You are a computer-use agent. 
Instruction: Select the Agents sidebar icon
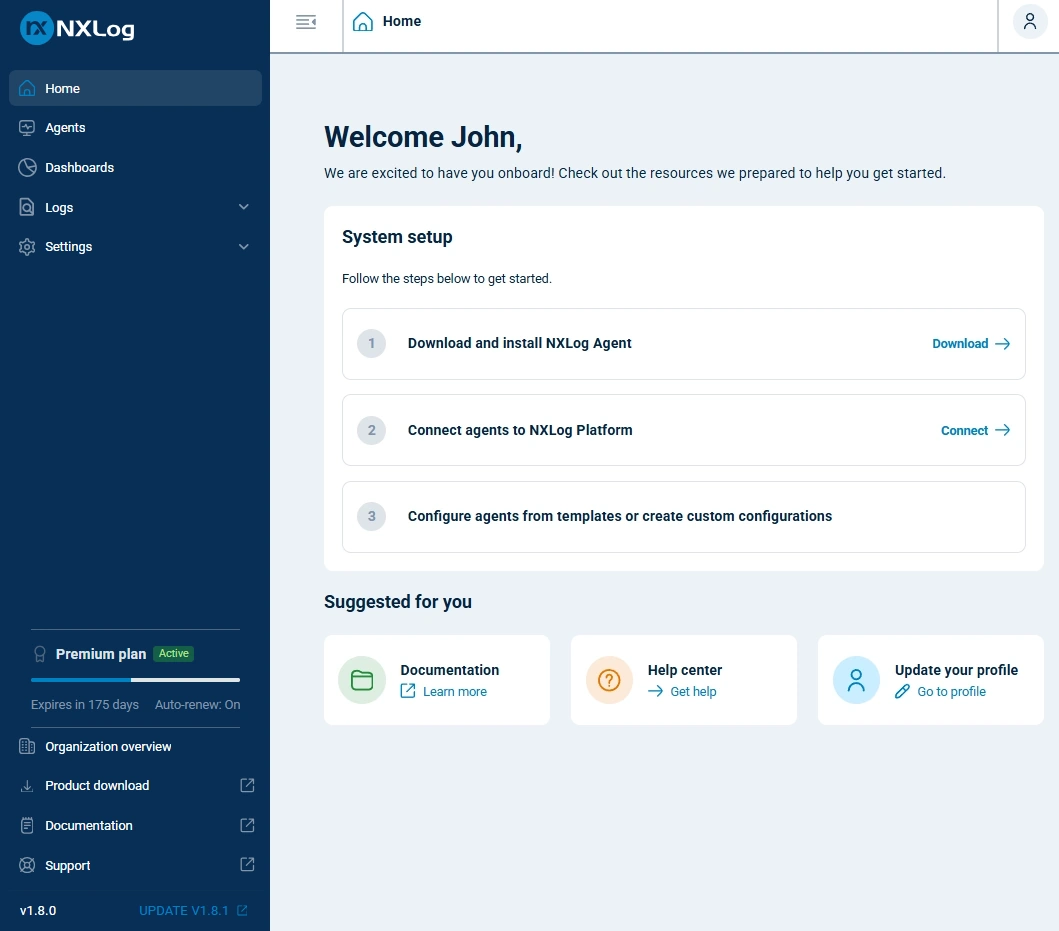(26, 127)
